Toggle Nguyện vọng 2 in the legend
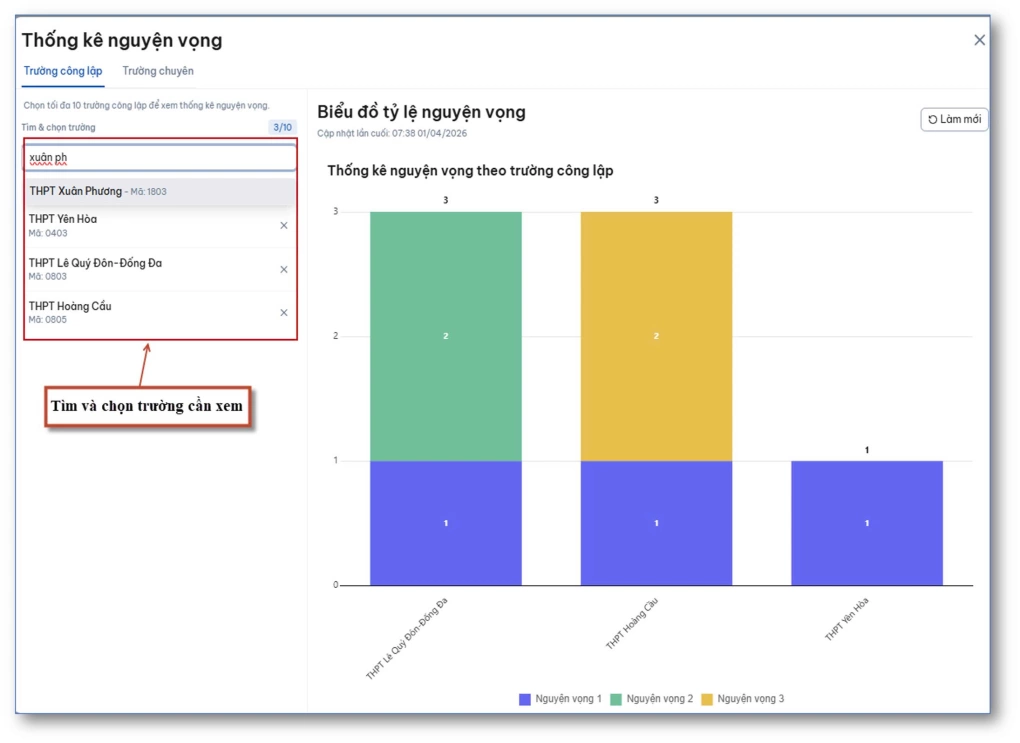 651,699
